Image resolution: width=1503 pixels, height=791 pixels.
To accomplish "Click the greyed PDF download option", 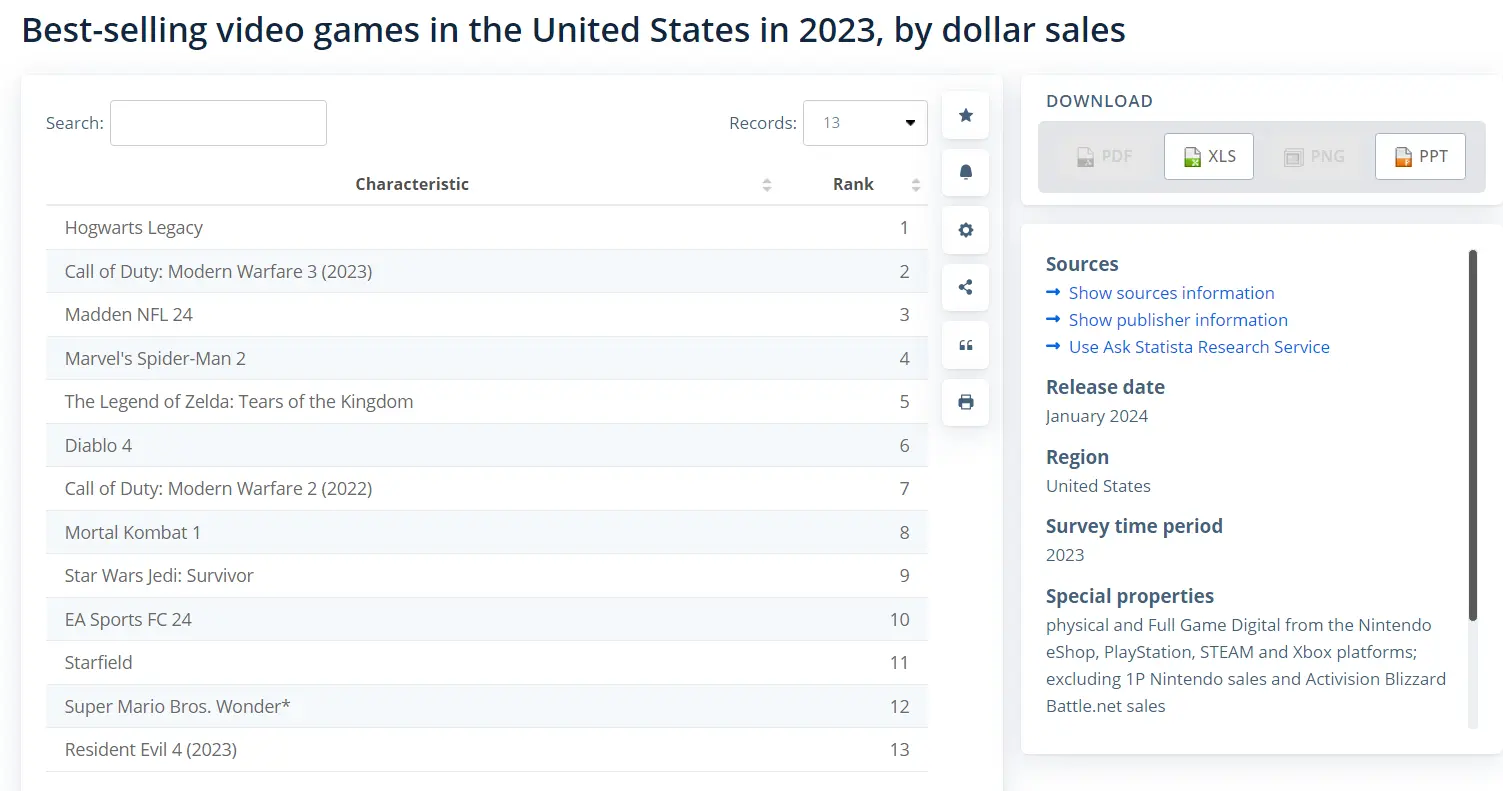I will coord(1104,156).
